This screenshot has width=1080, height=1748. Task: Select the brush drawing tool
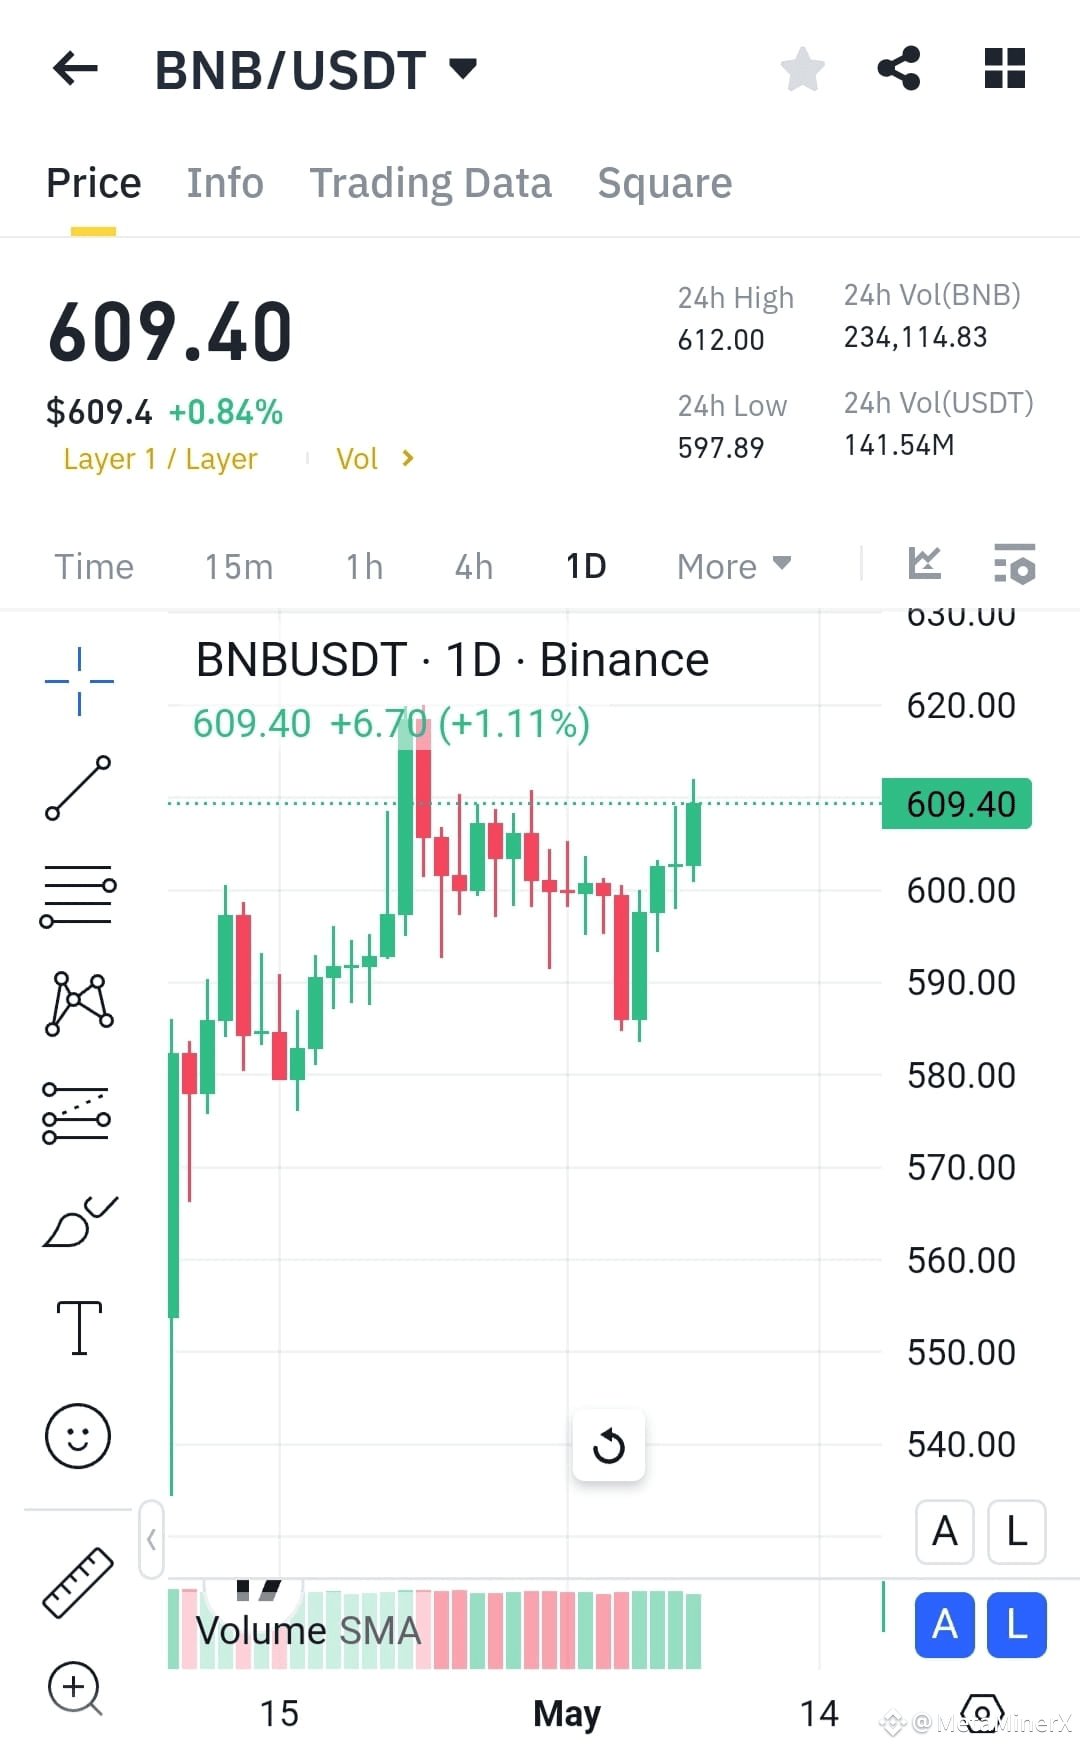coord(80,1221)
